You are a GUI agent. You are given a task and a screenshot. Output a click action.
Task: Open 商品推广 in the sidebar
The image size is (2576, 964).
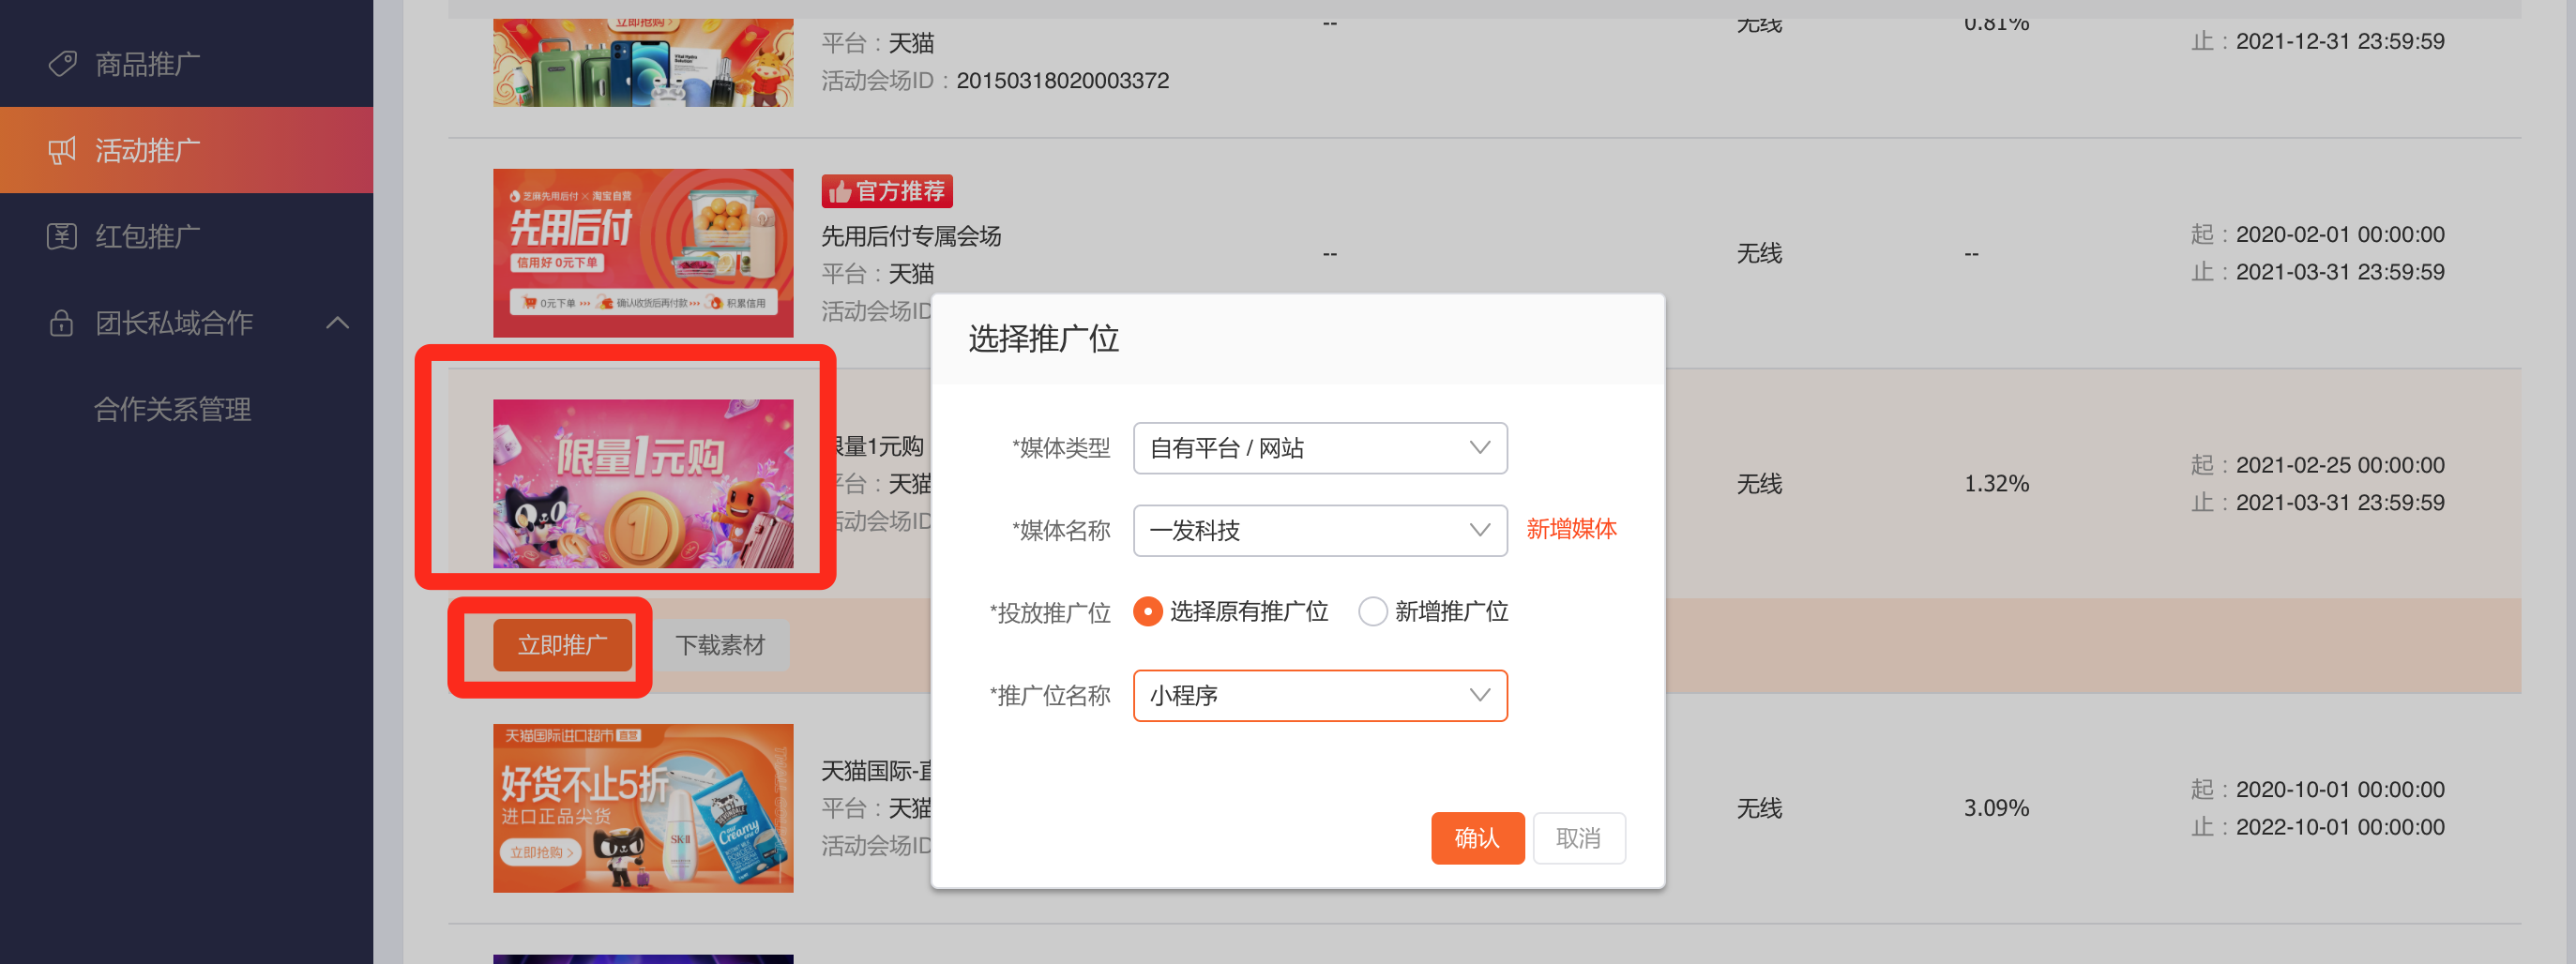tap(186, 64)
